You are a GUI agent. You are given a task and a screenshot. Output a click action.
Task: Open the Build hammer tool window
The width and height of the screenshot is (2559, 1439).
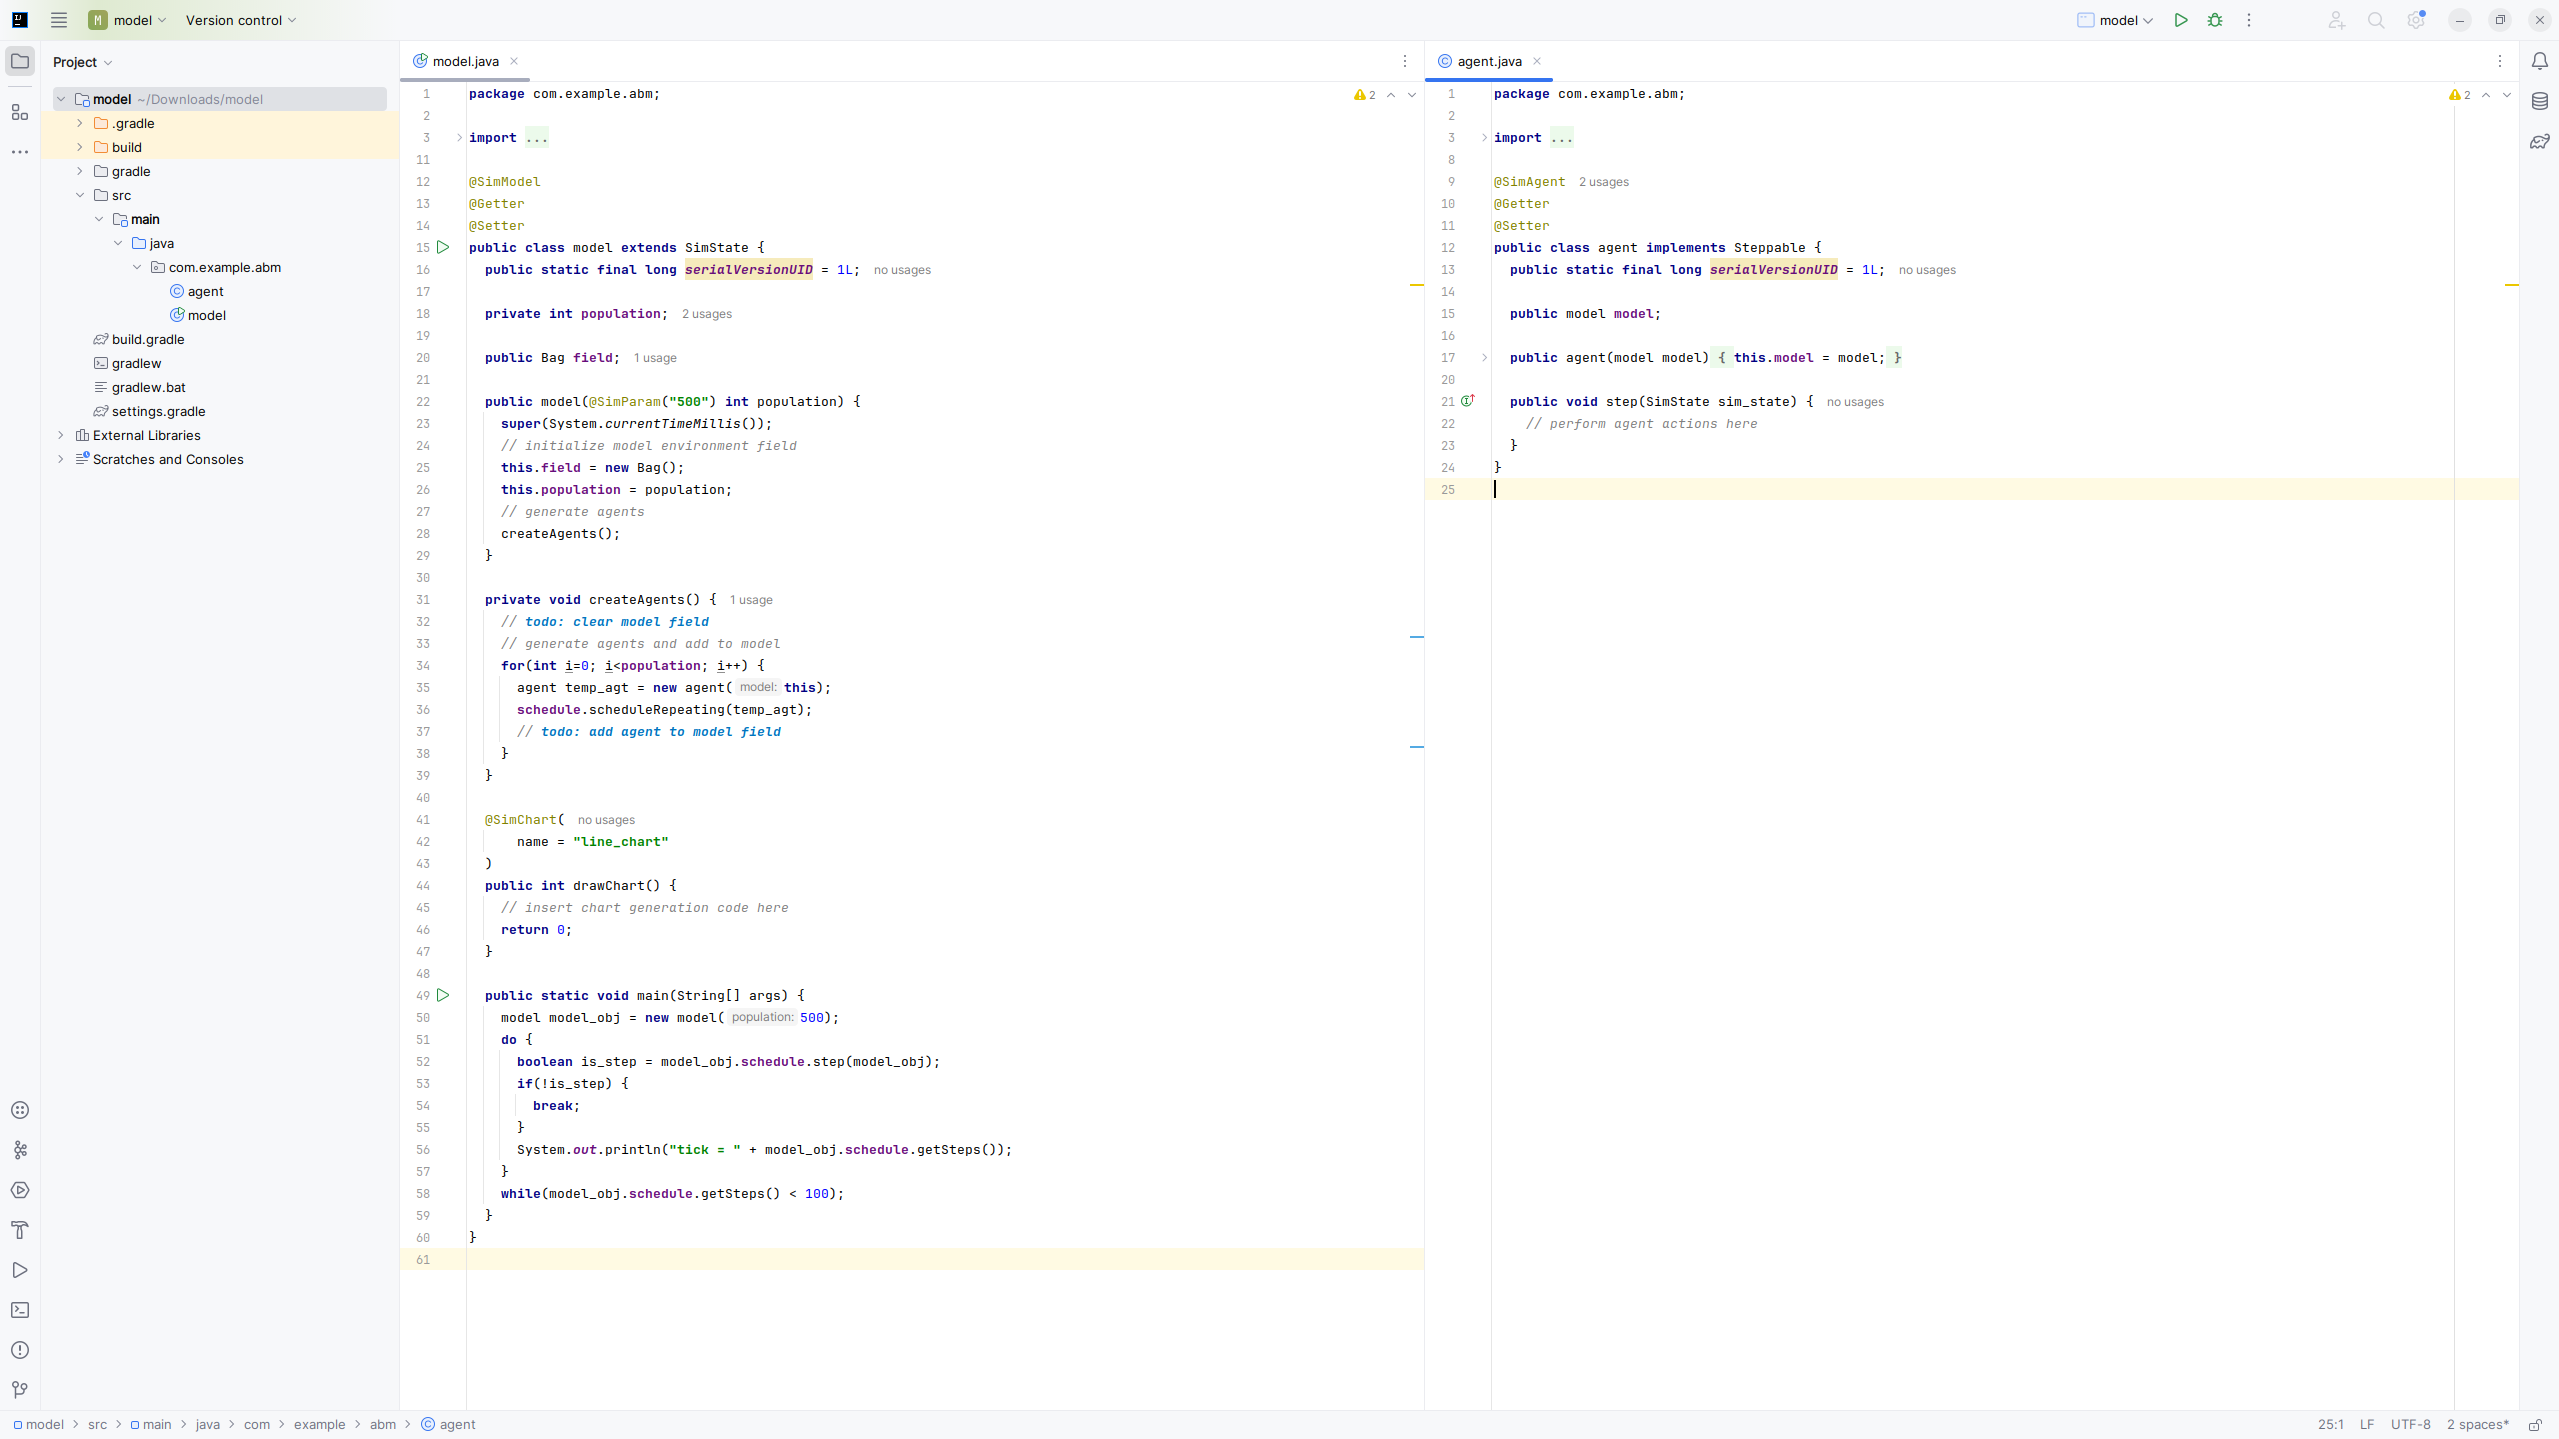[x=20, y=1230]
